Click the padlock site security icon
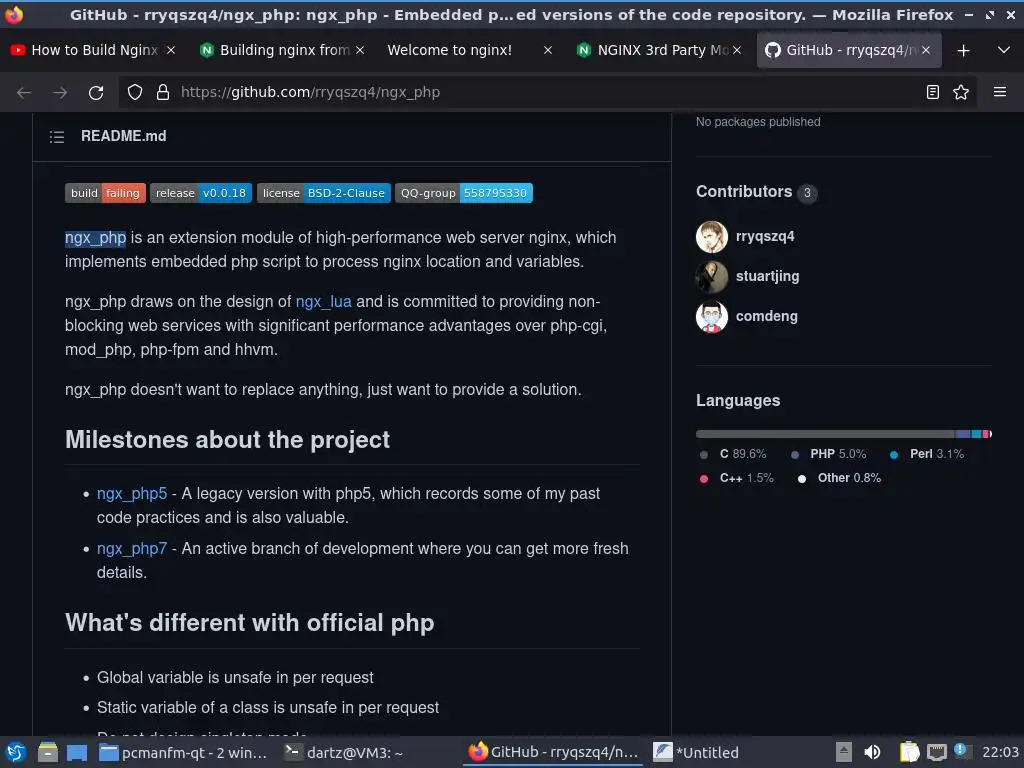This screenshot has height=768, width=1024. 163,92
